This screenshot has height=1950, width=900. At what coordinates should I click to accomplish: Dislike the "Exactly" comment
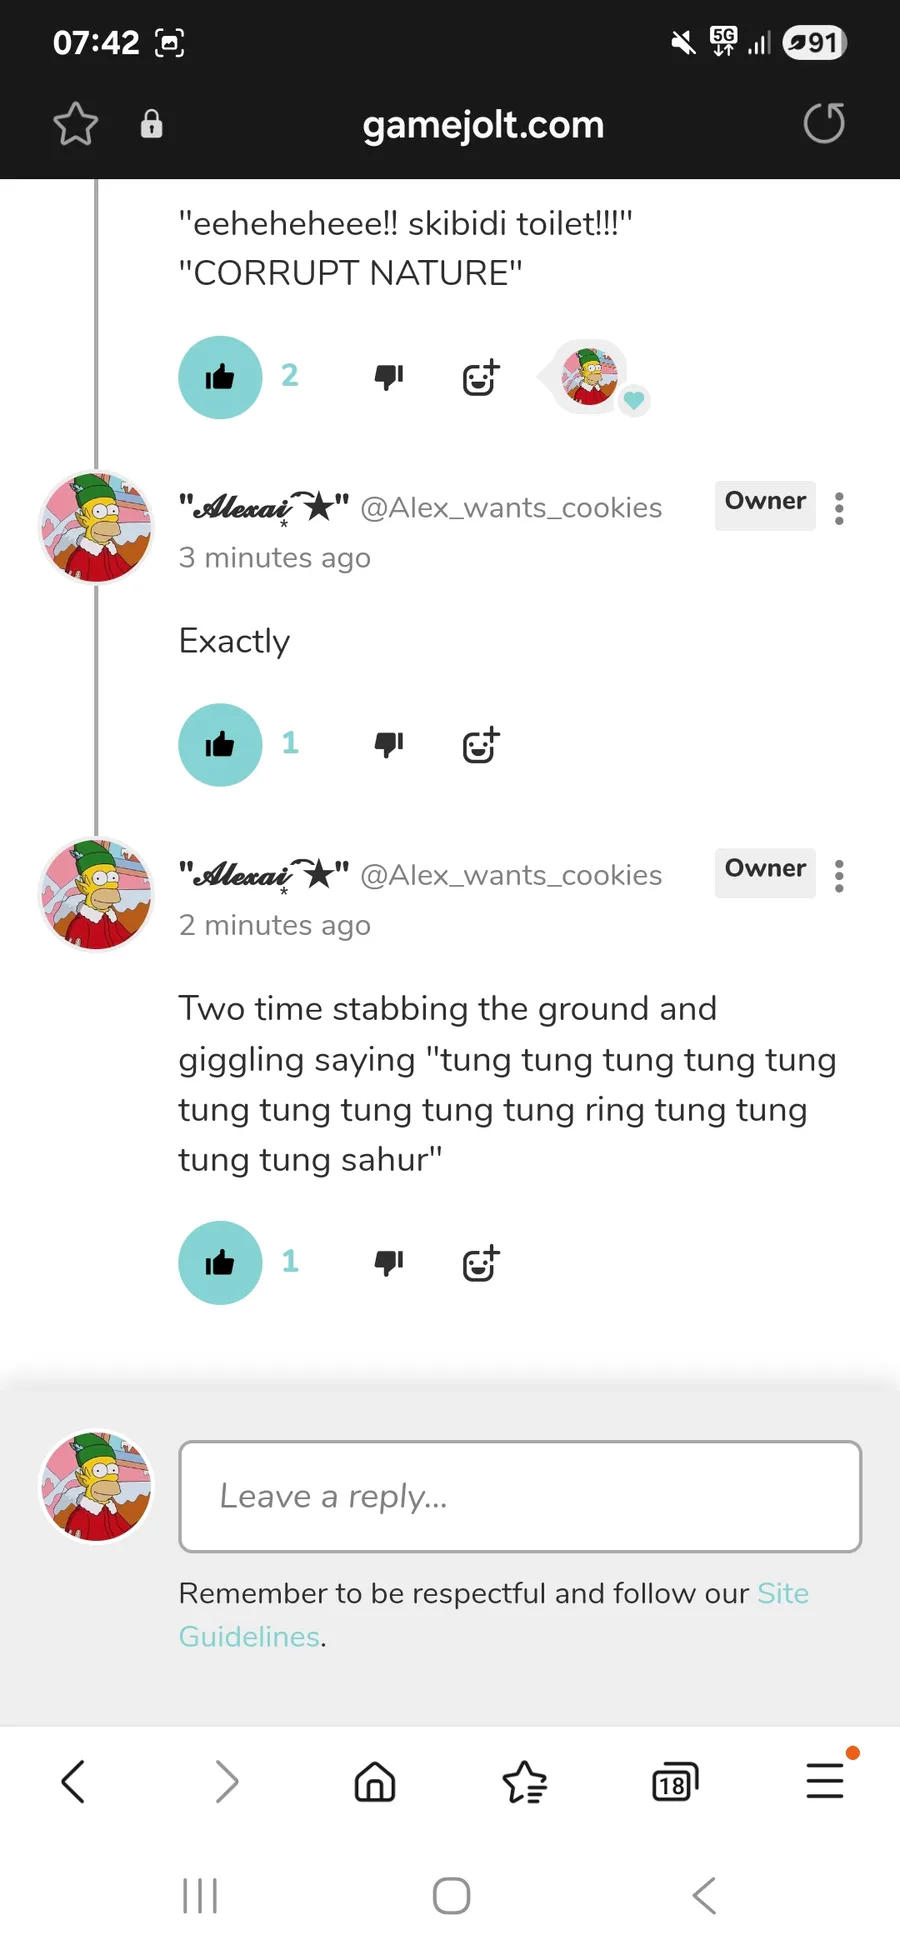(x=388, y=745)
